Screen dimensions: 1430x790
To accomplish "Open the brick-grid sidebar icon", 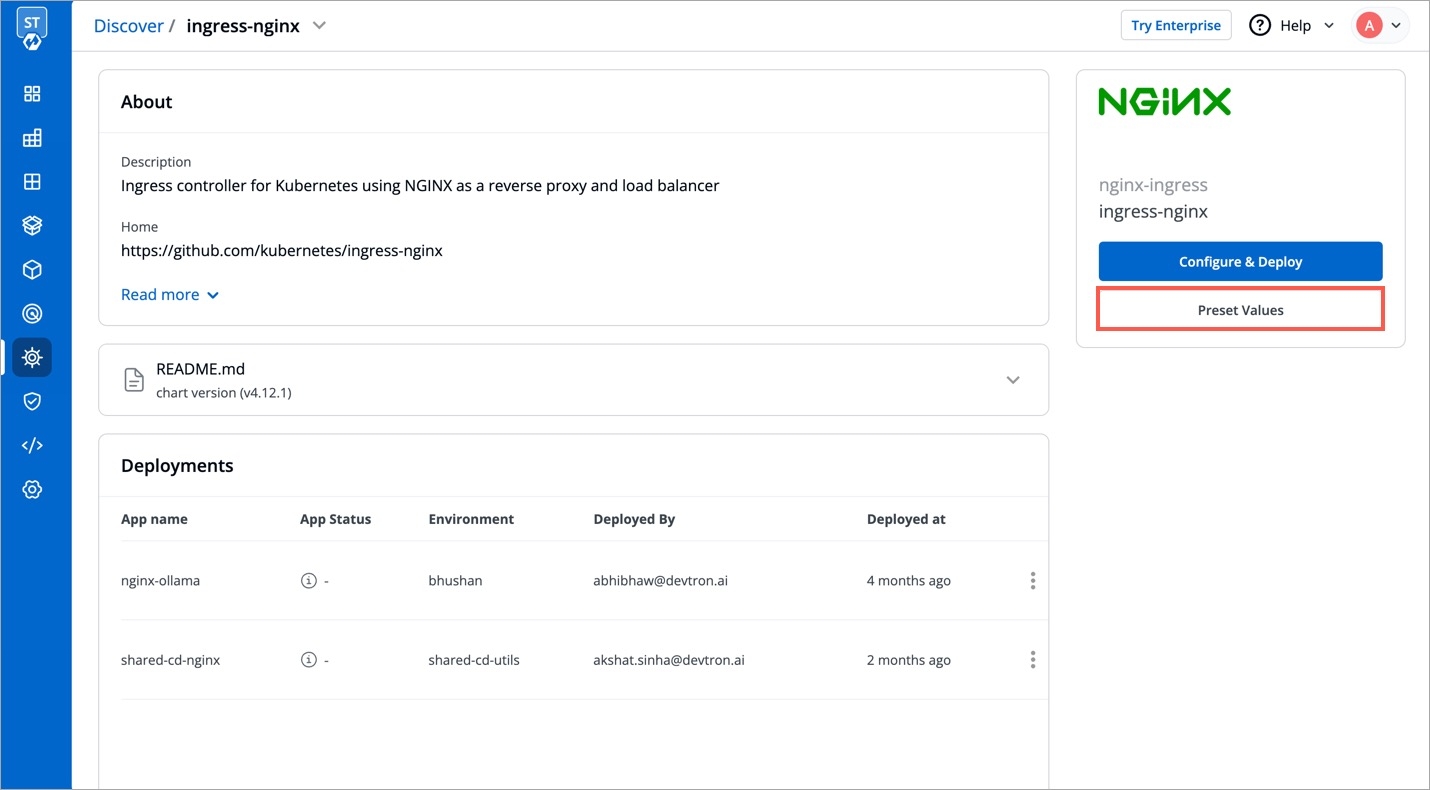I will click(32, 138).
